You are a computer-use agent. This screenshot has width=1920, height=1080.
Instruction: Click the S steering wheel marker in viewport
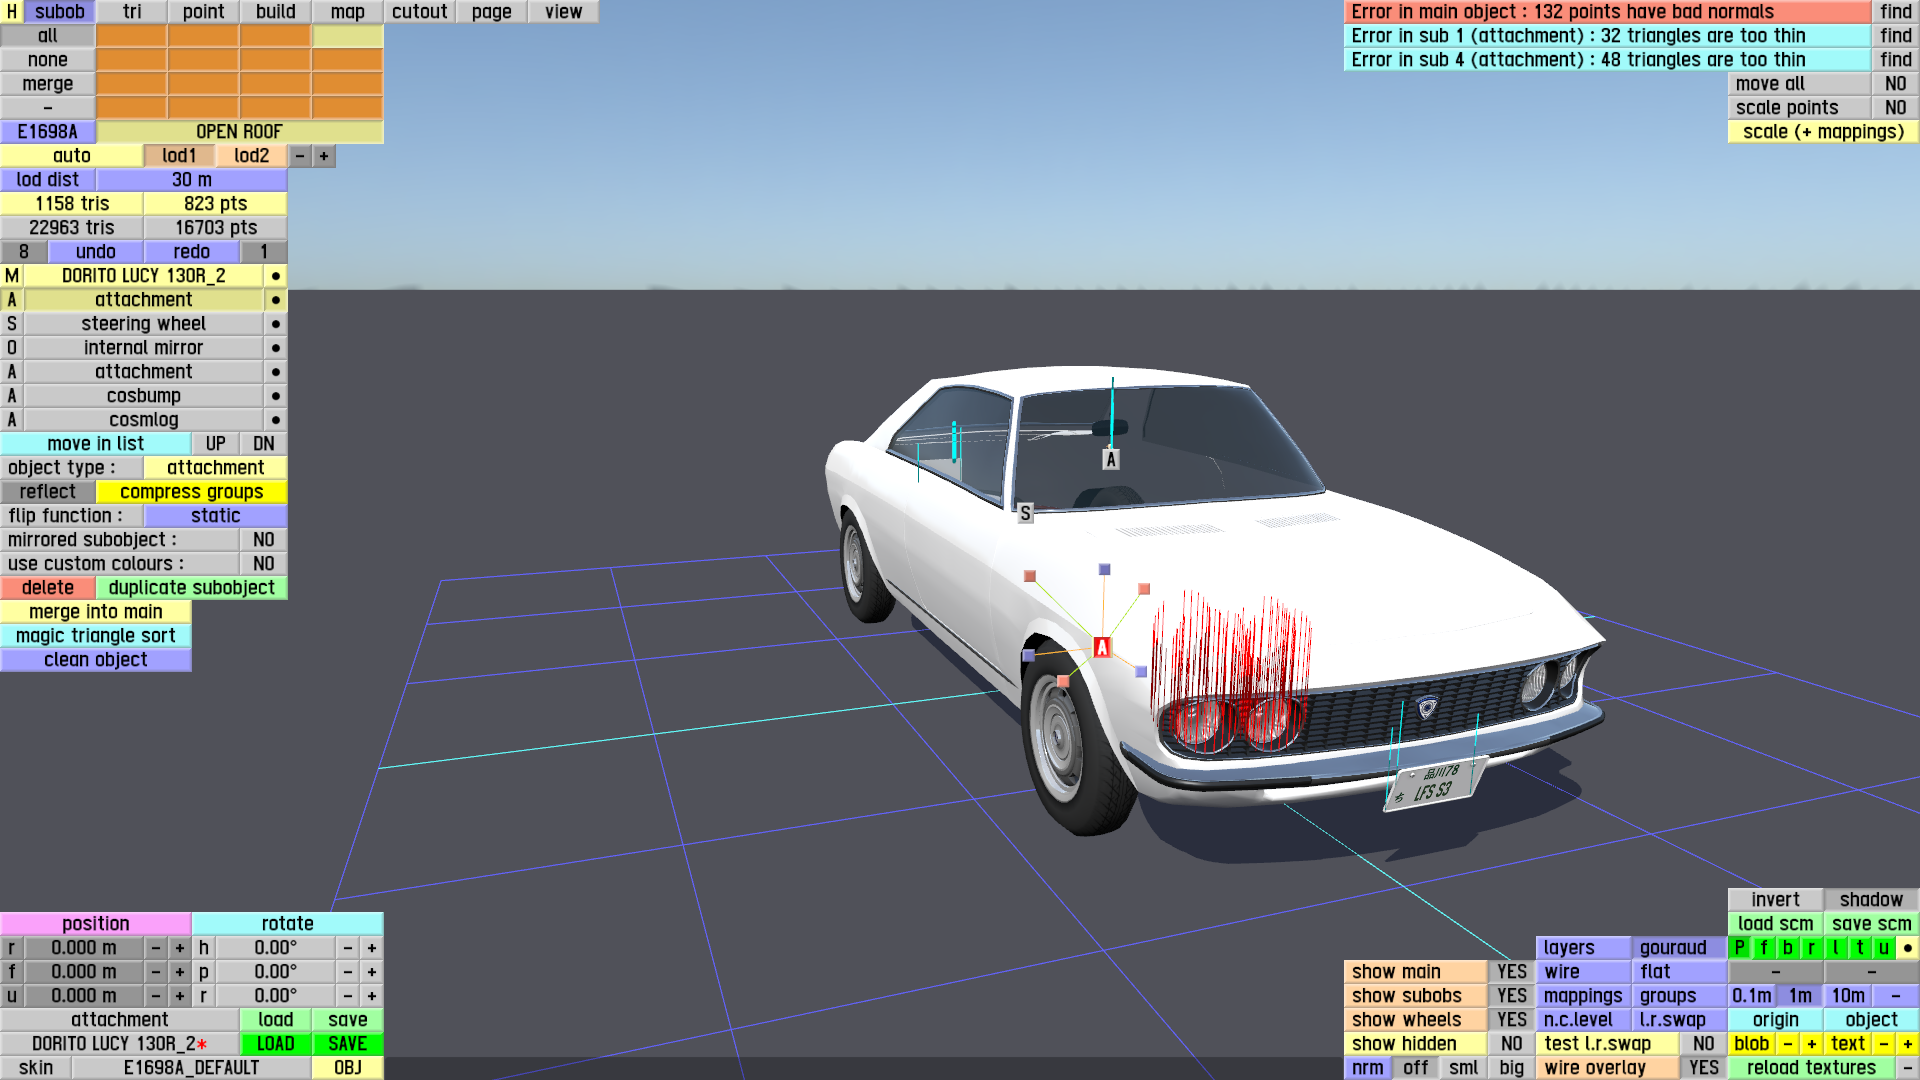point(1025,514)
